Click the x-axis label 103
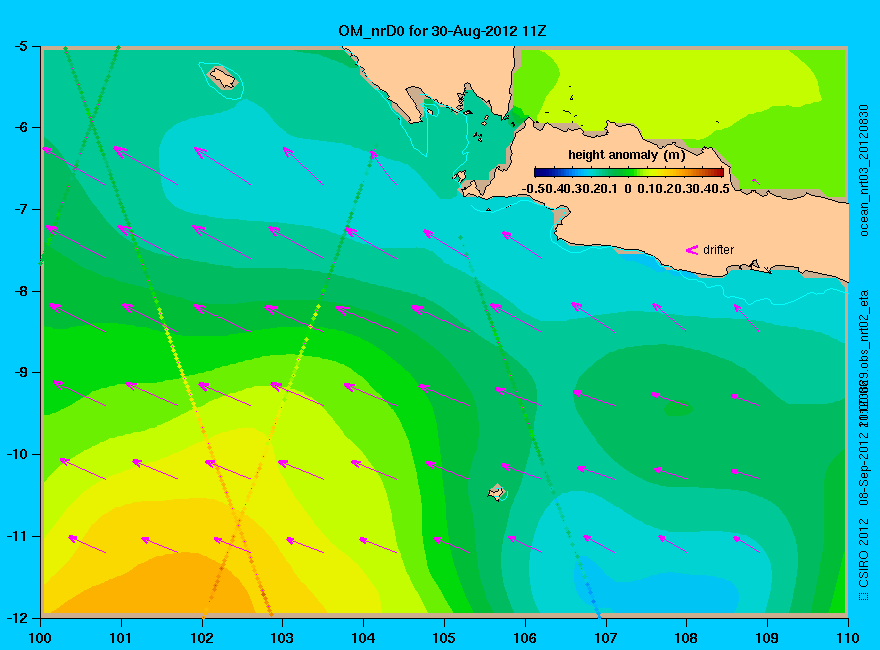880x650 pixels. pos(282,638)
